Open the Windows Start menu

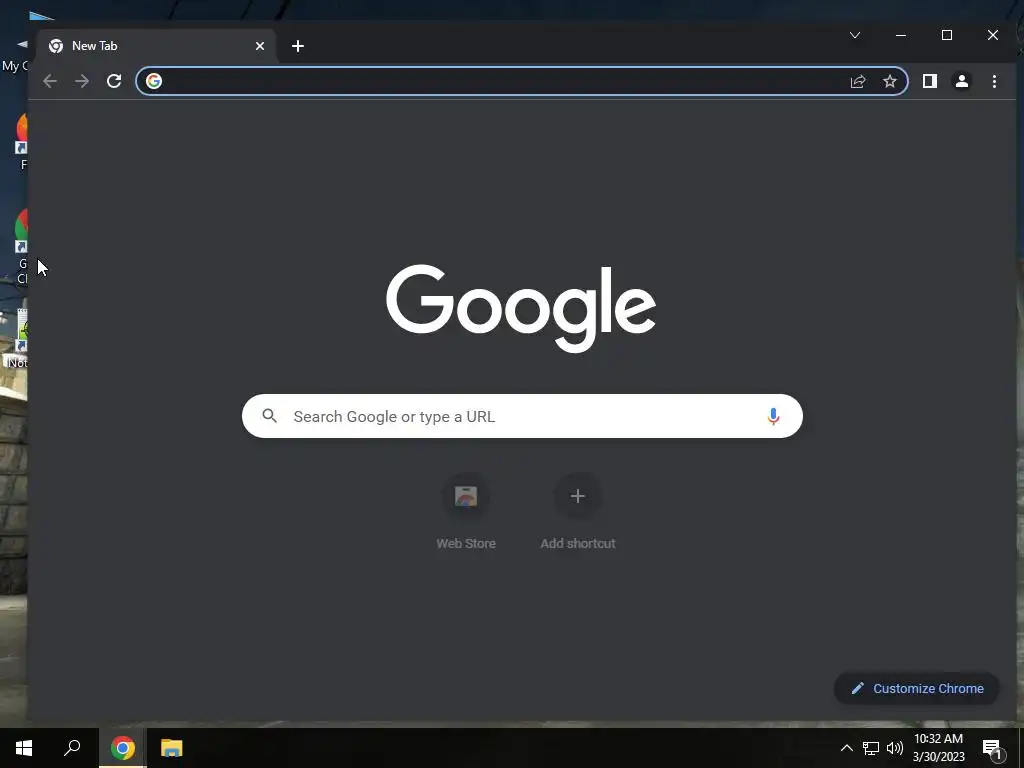[24, 748]
